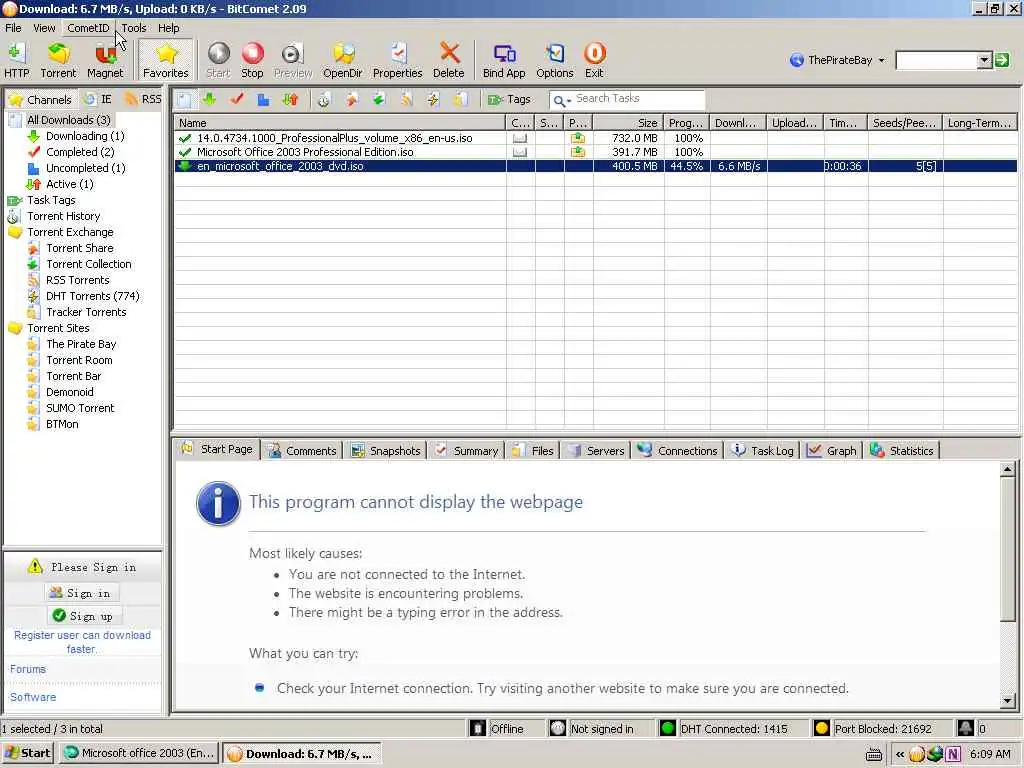Image resolution: width=1024 pixels, height=768 pixels.
Task: Filter by completed red check icon
Action: click(x=236, y=99)
